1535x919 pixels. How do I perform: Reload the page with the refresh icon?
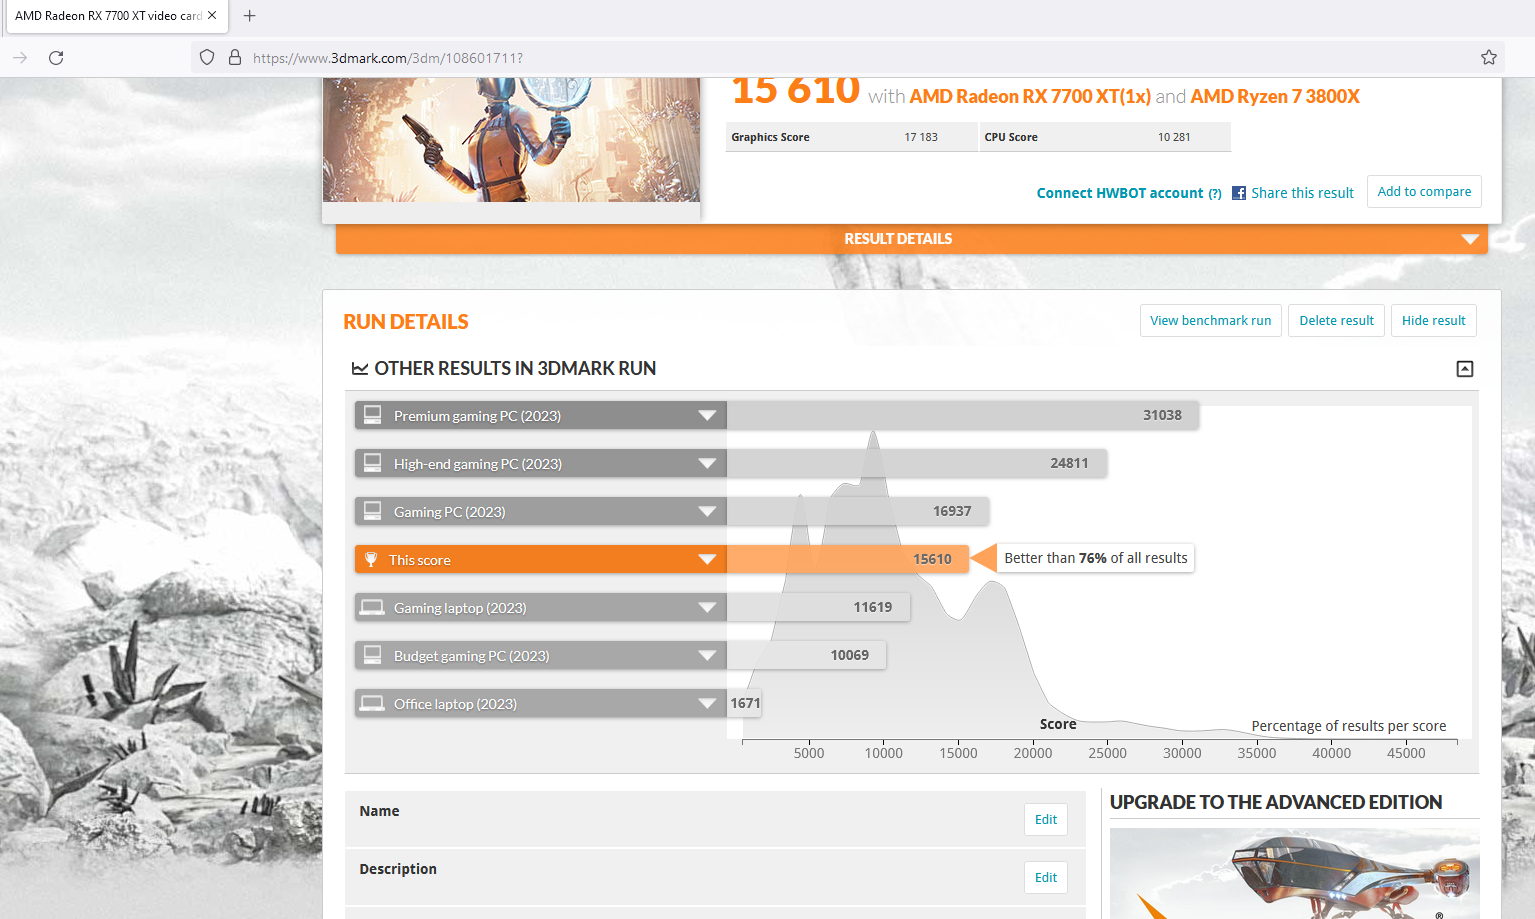(x=56, y=58)
